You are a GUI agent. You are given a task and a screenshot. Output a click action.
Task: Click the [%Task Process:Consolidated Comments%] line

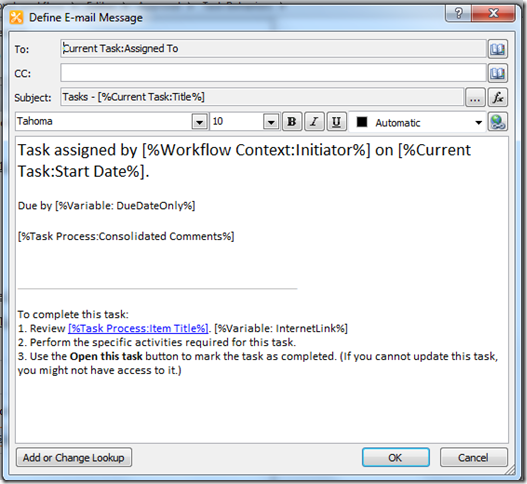pos(126,236)
